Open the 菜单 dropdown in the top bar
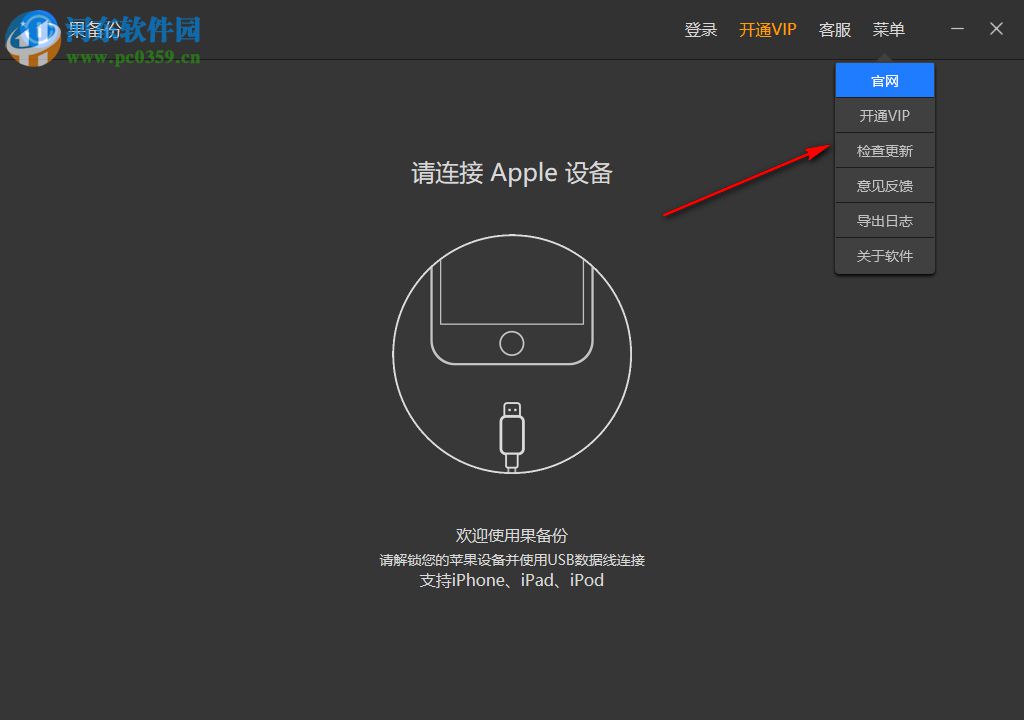Screen dimensions: 1024x720 (888, 29)
